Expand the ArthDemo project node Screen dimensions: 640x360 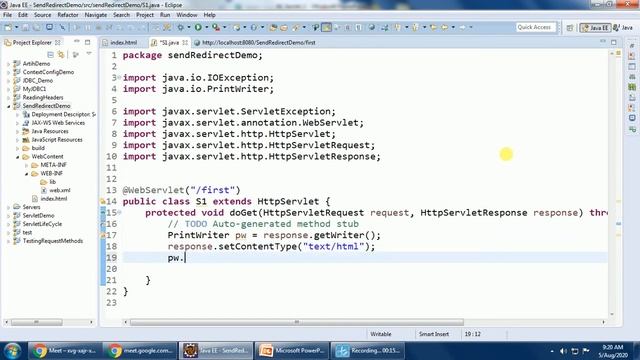coord(9,64)
